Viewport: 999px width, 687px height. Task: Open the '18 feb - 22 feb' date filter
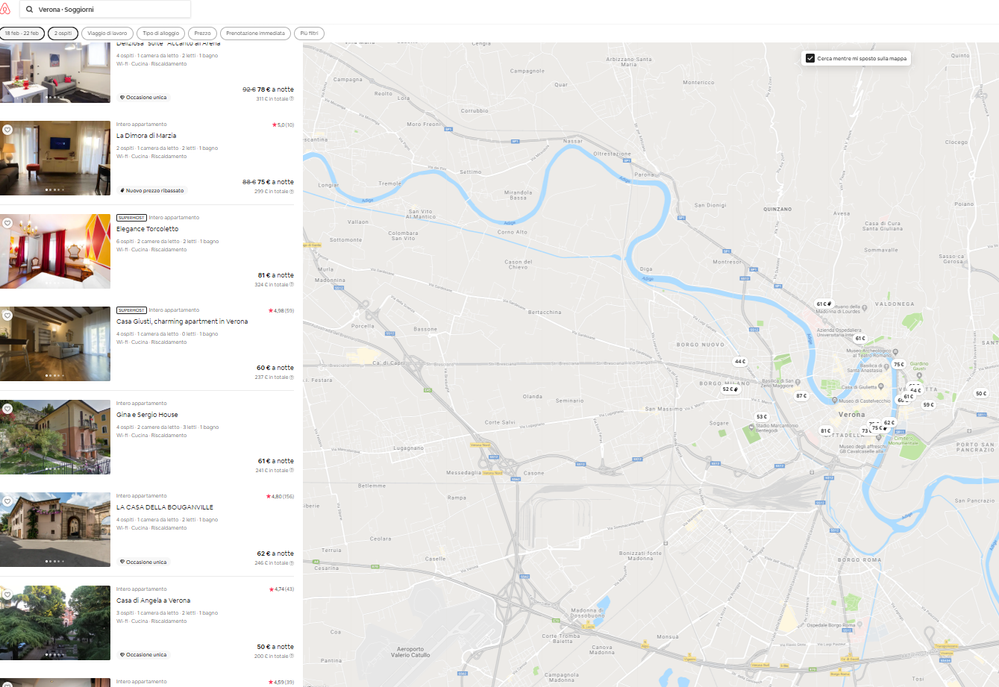click(x=22, y=33)
